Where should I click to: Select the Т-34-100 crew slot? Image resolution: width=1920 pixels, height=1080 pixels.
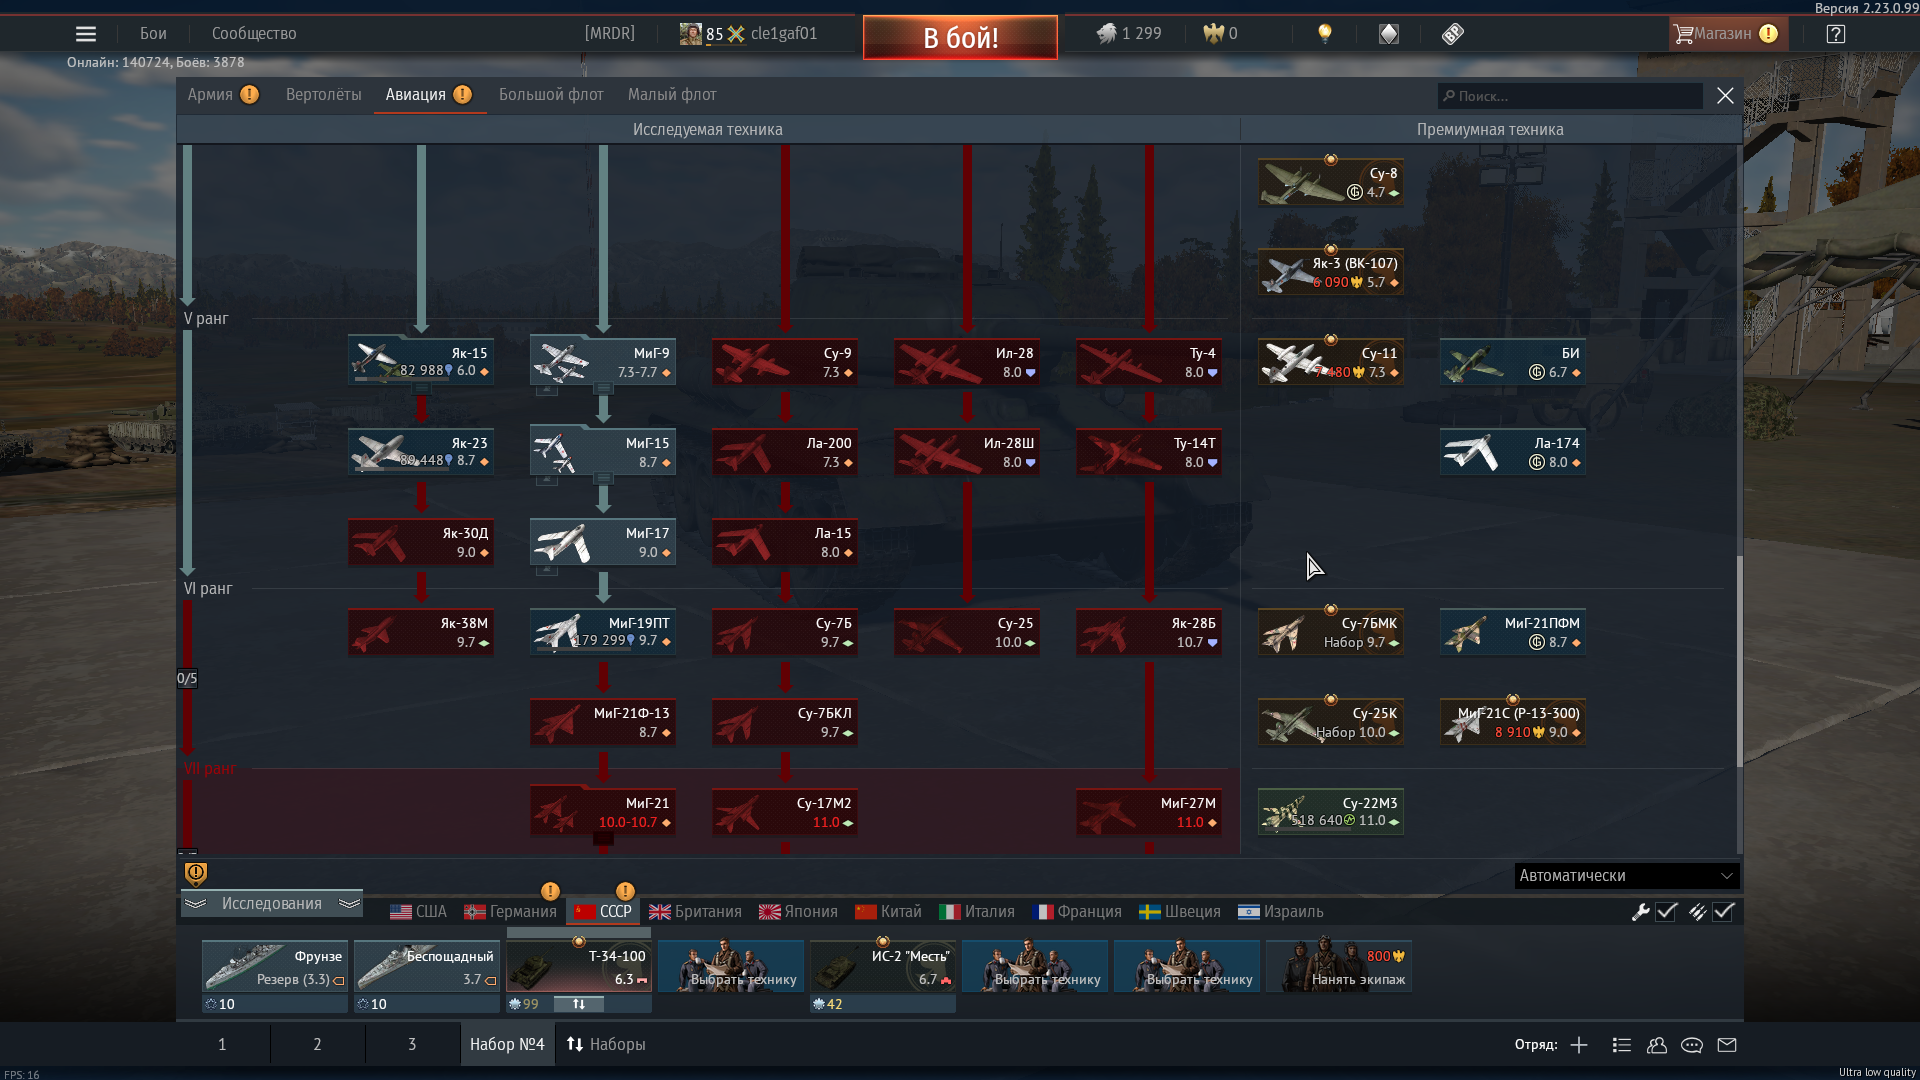click(579, 966)
